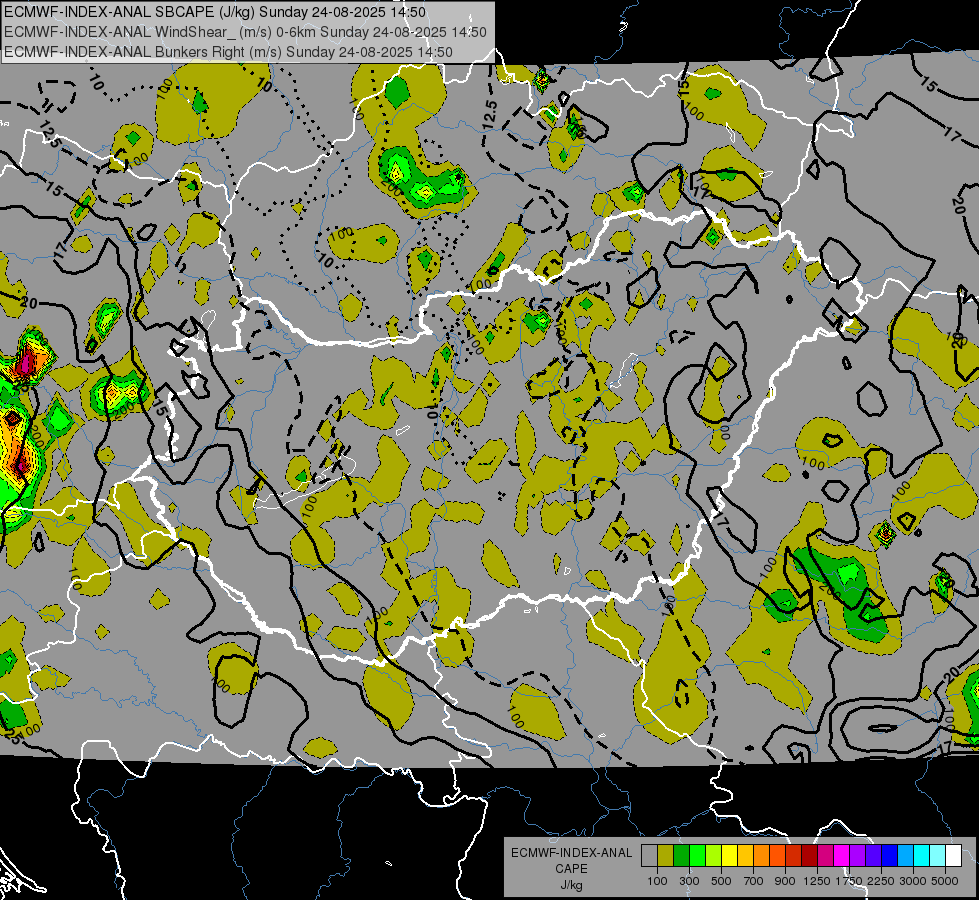Click the J/kg unit label in the legend
Viewport: 979px width, 900px height.
(571, 885)
